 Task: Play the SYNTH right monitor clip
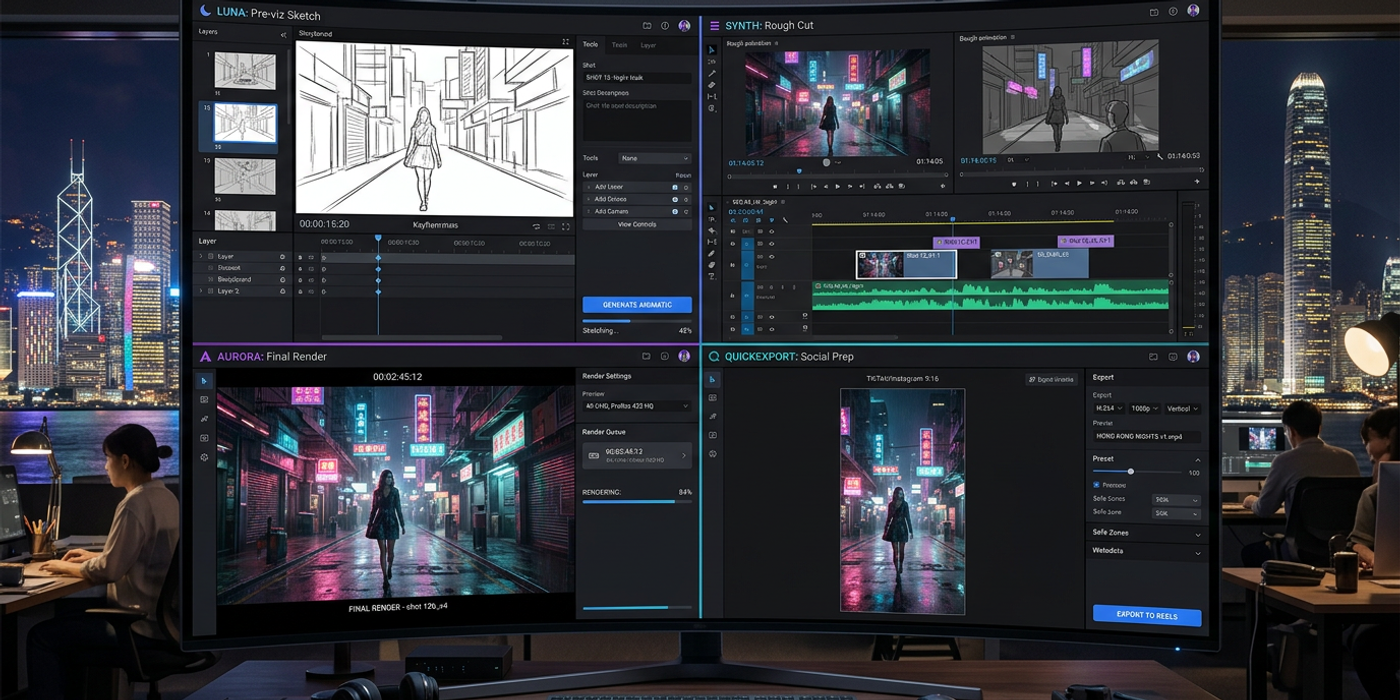click(x=1079, y=183)
